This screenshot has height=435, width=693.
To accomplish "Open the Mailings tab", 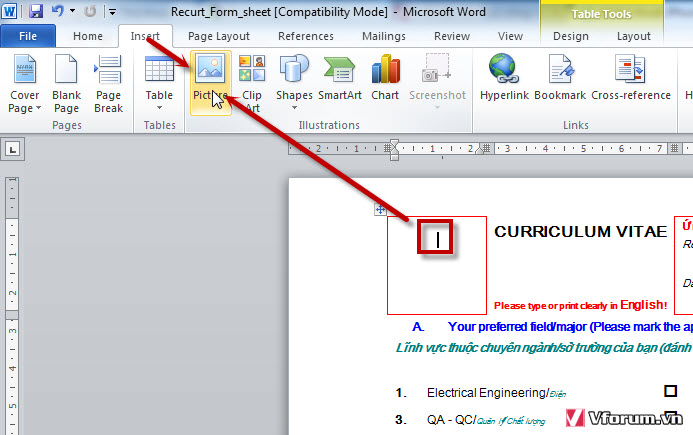I will click(x=384, y=36).
